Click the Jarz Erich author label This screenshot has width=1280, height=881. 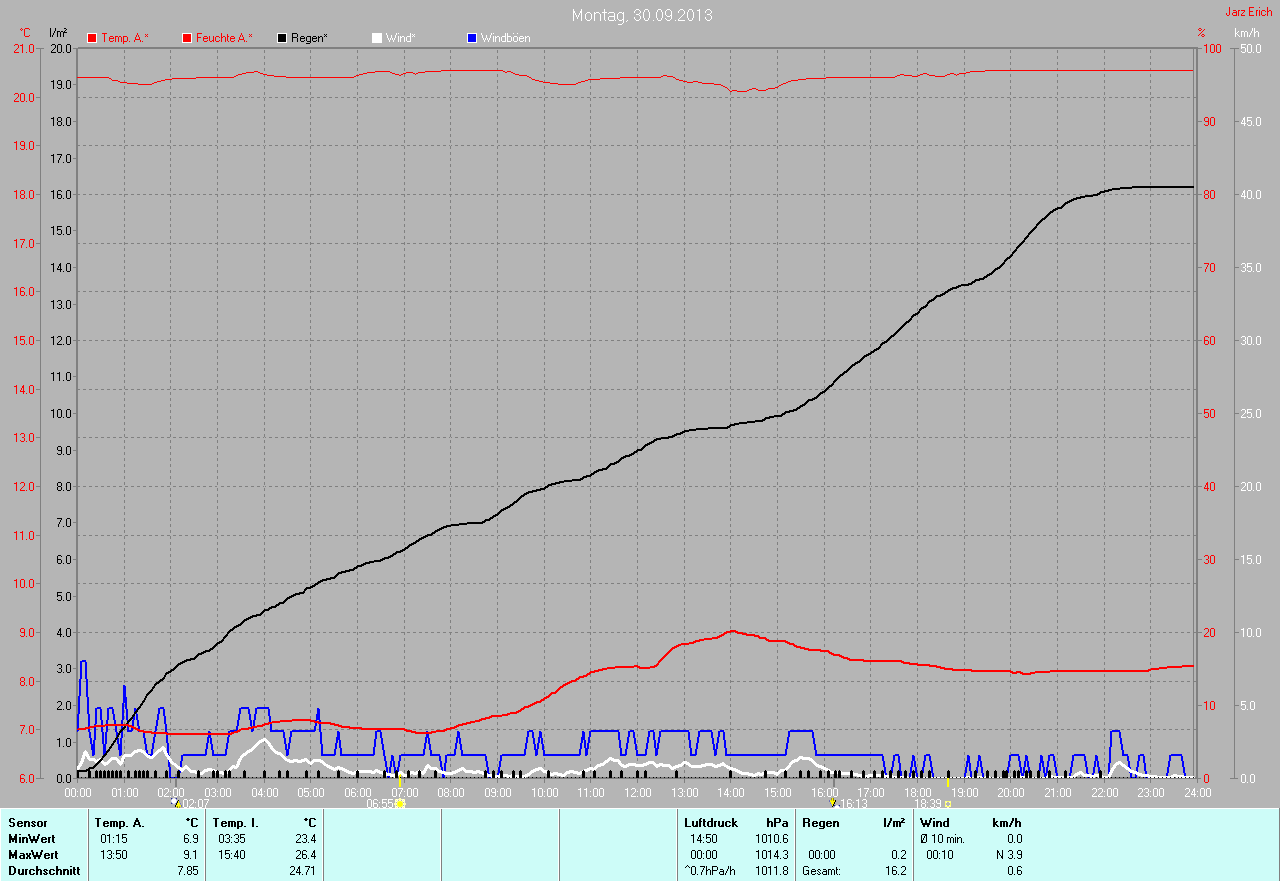tap(1249, 12)
